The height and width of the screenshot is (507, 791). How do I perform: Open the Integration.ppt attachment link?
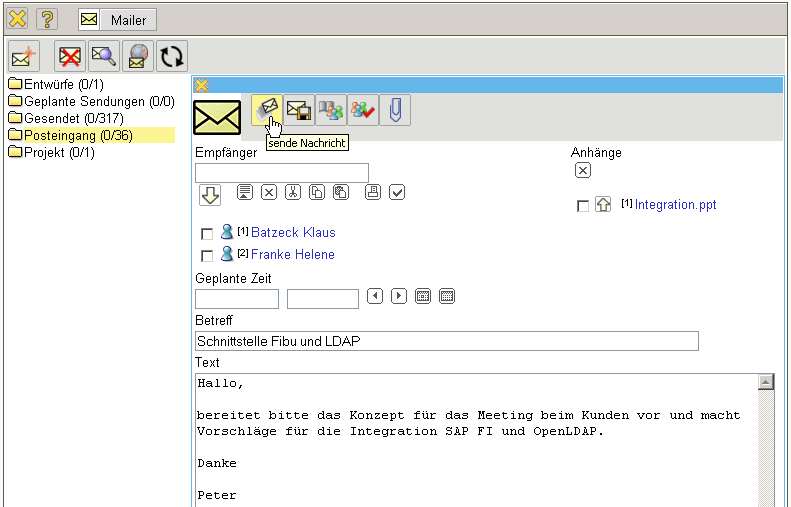[675, 205]
